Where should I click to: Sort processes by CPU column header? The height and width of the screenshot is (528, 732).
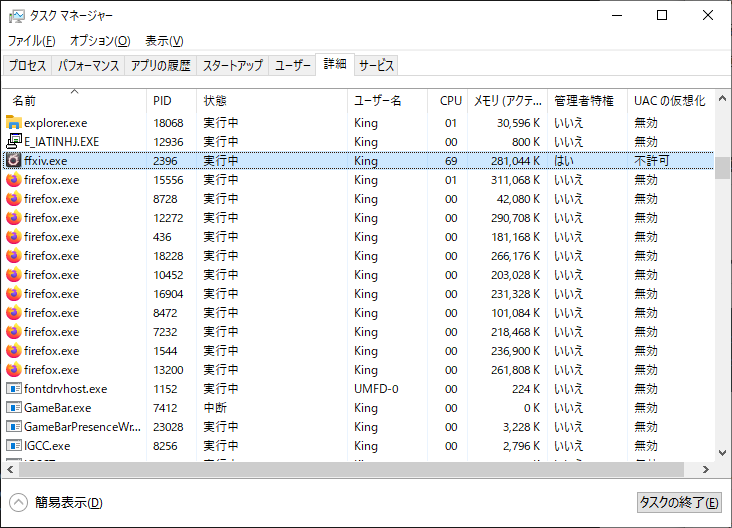click(x=451, y=101)
